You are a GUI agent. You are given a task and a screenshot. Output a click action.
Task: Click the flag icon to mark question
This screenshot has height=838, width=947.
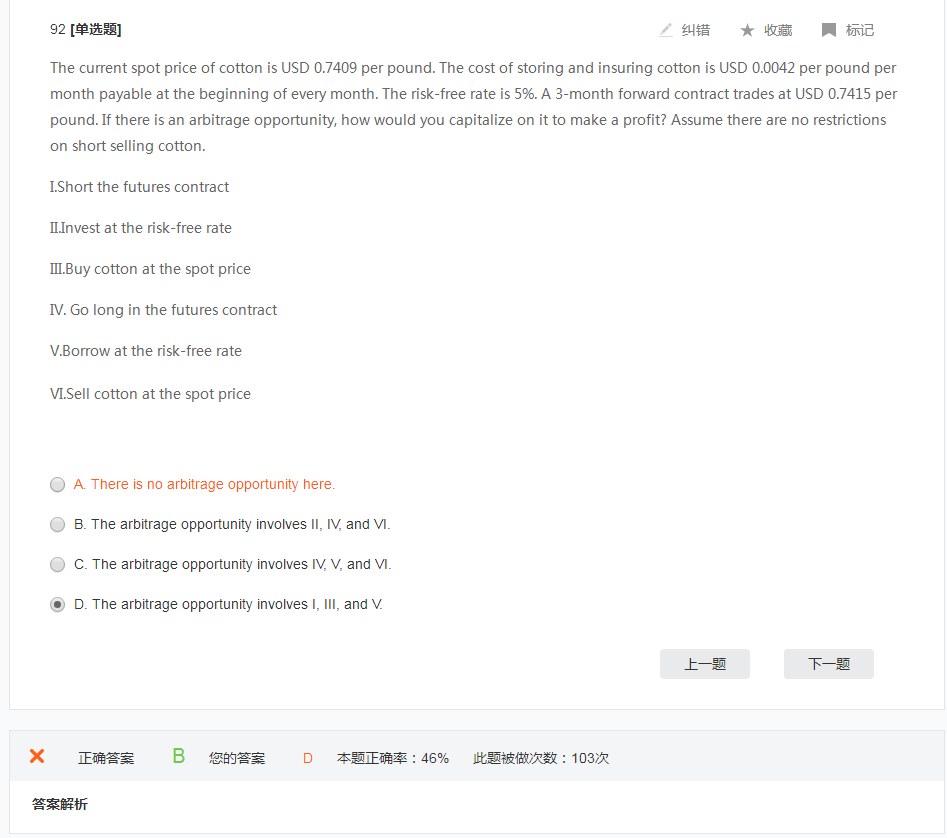coord(829,30)
